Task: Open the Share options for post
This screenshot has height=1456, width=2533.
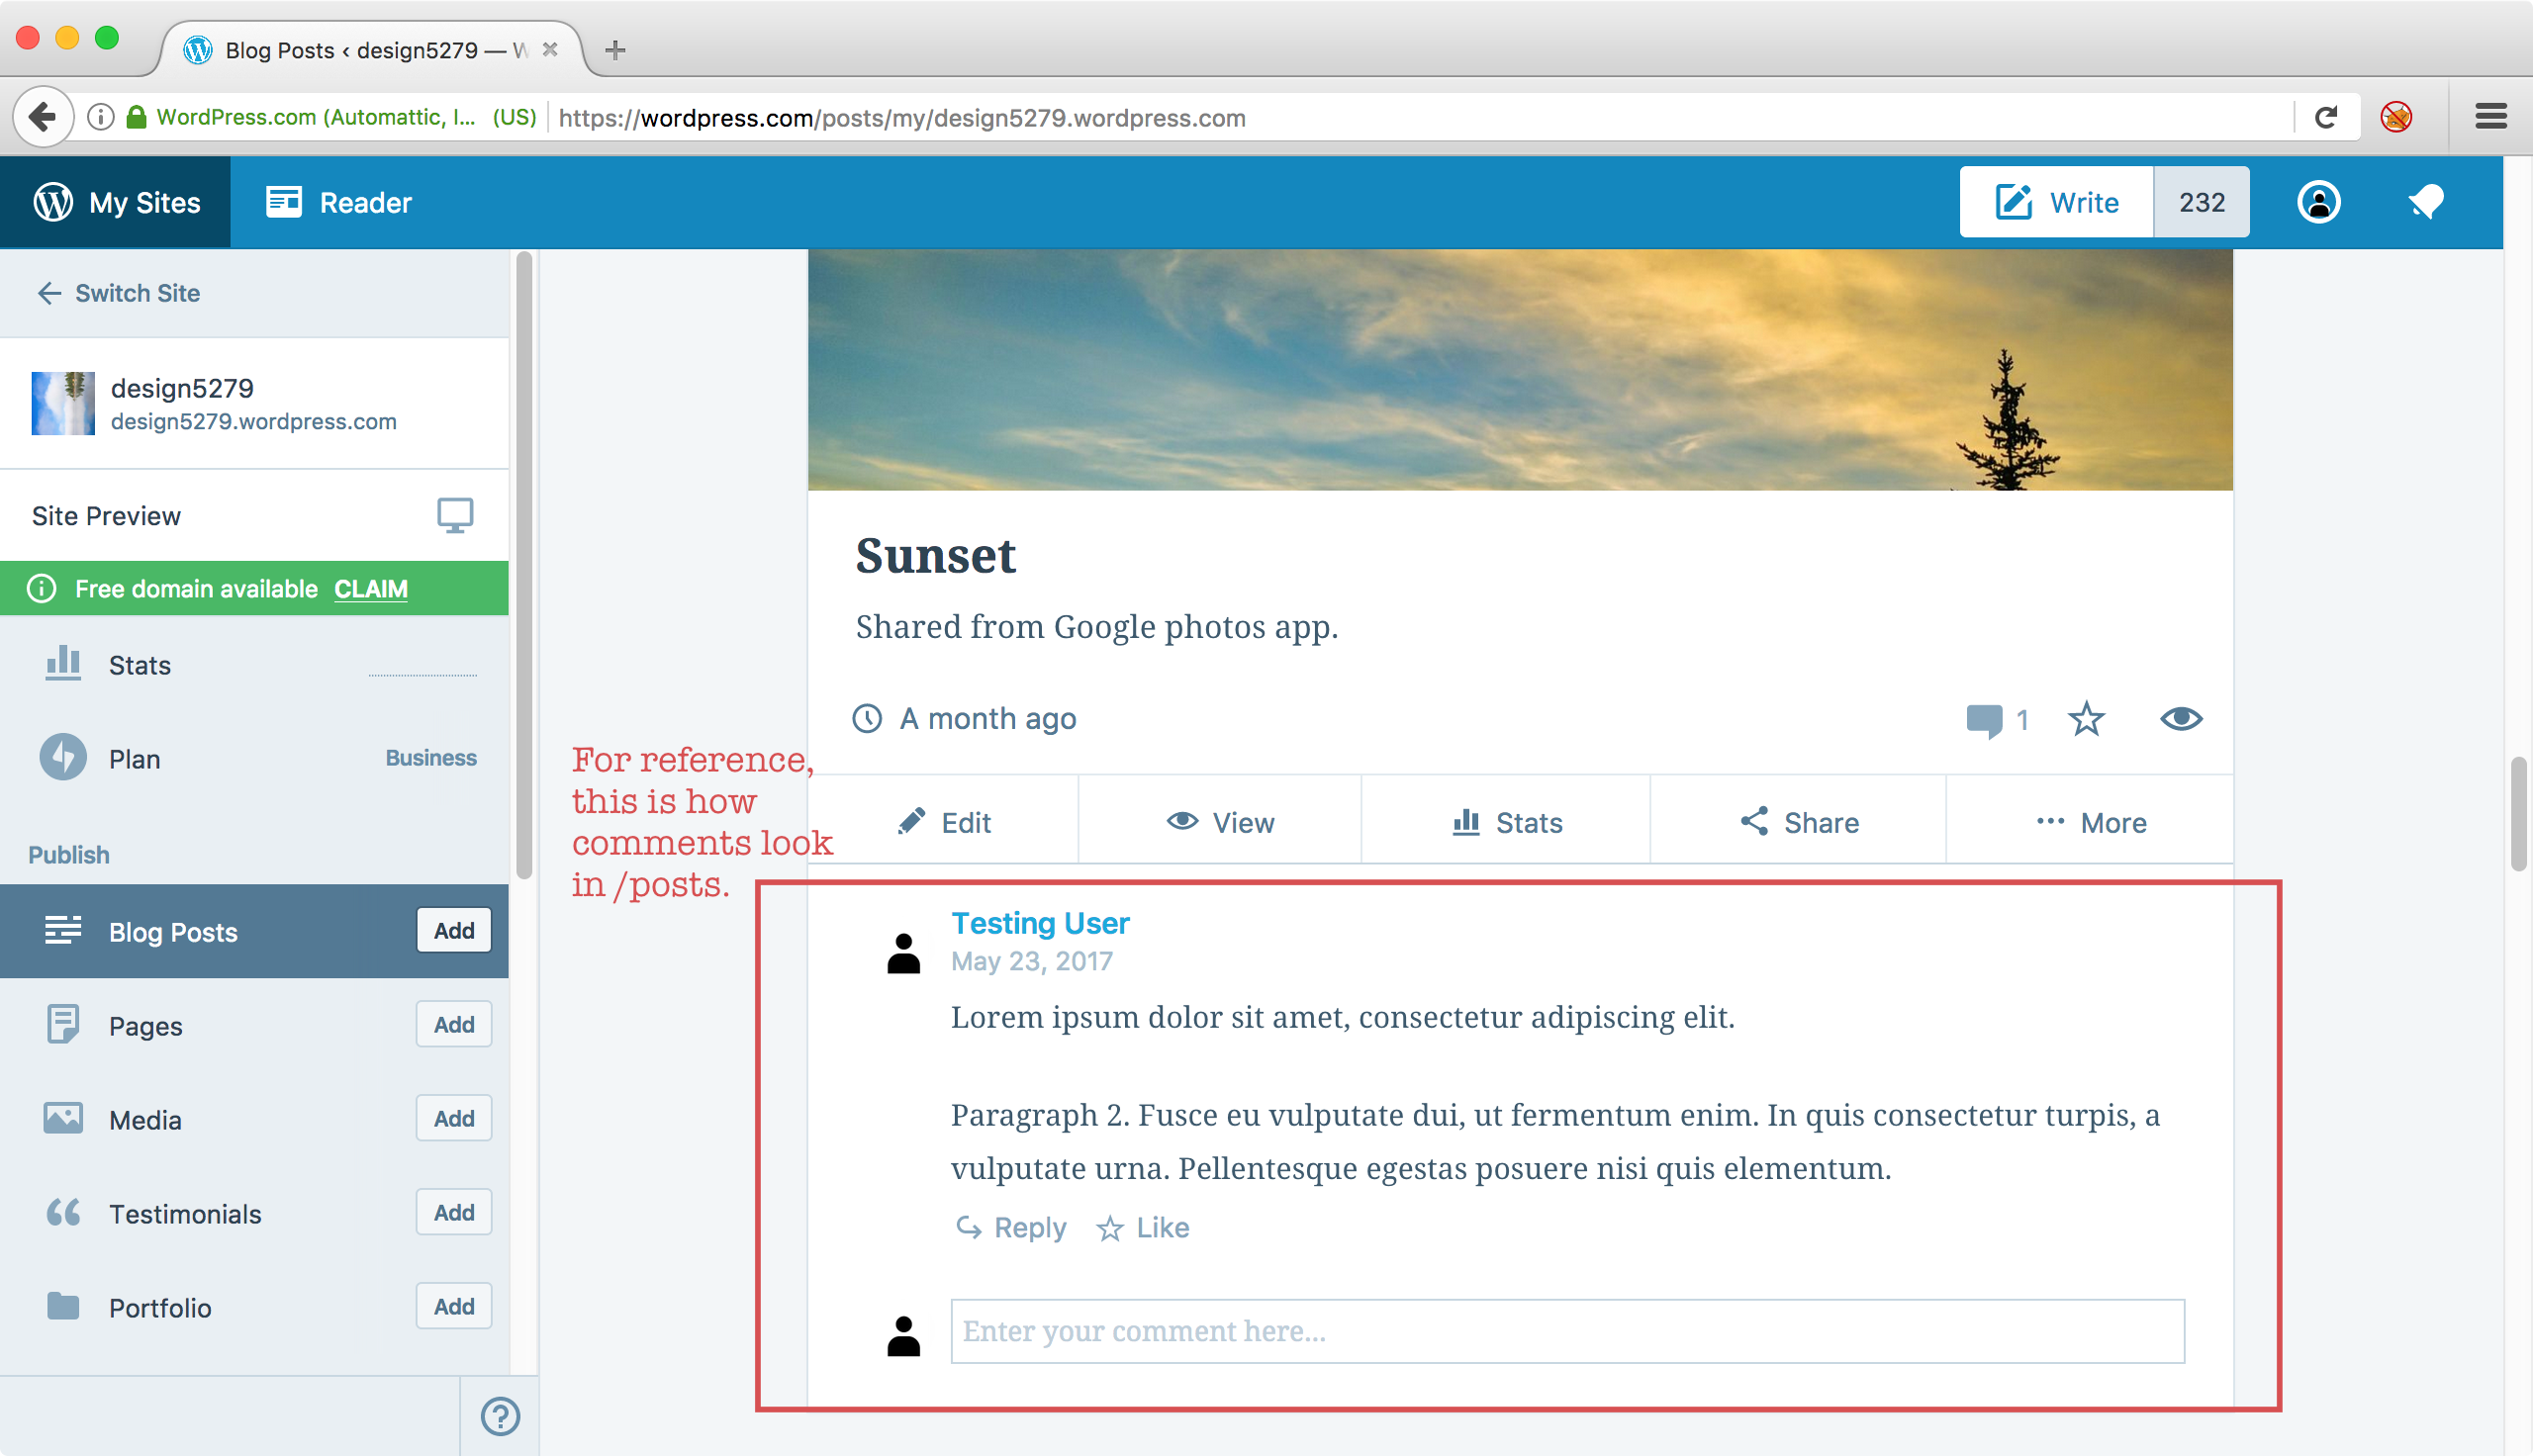Action: [1799, 822]
